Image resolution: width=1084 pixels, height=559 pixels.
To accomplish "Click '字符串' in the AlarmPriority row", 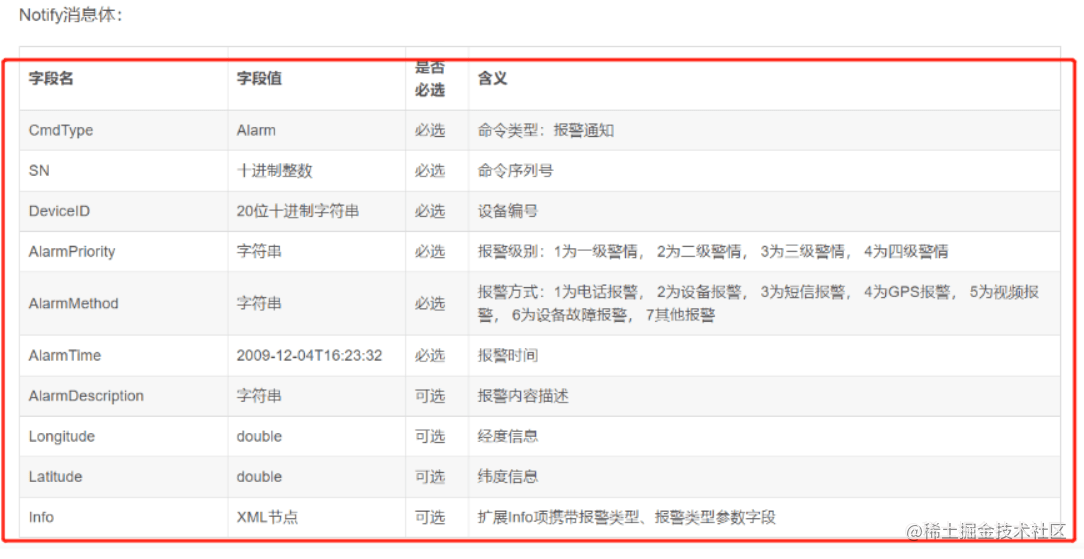I will pos(259,252).
